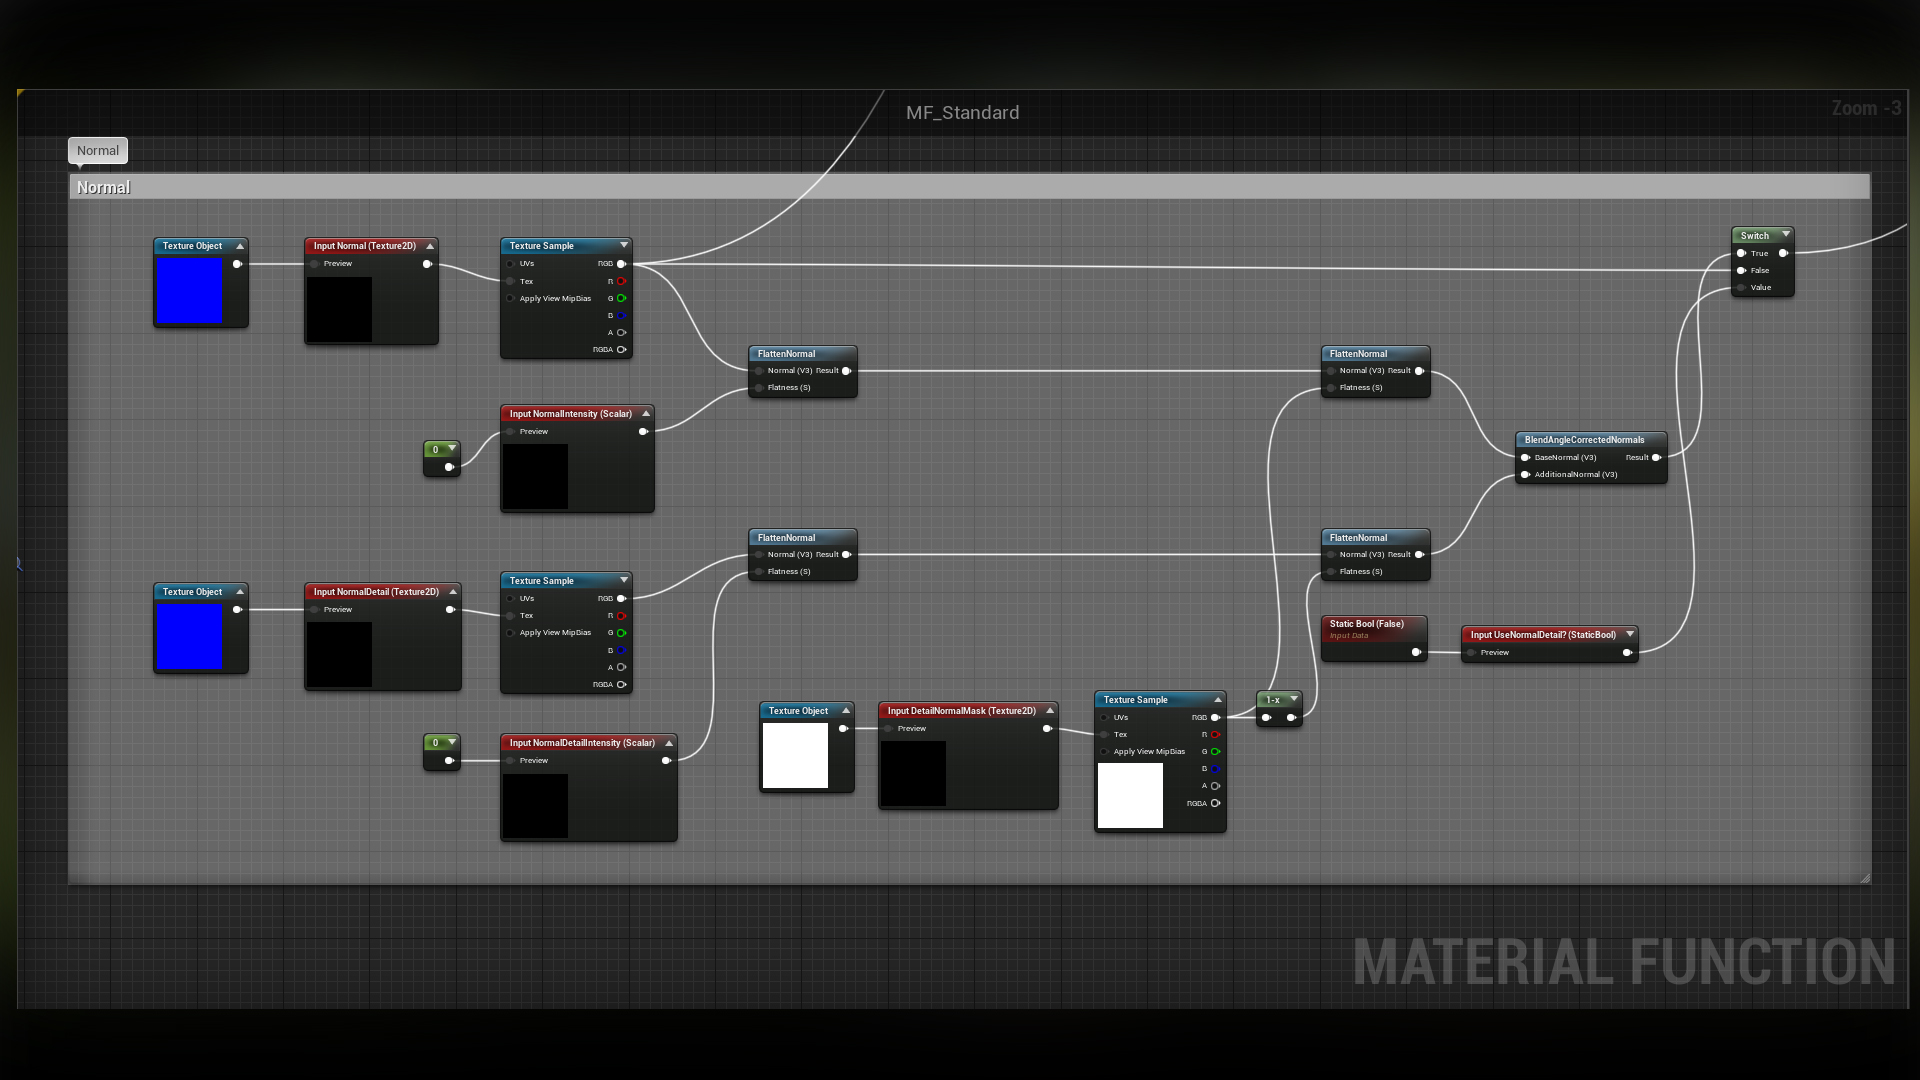Click top Texture Sample RGB output pin

pyautogui.click(x=621, y=264)
